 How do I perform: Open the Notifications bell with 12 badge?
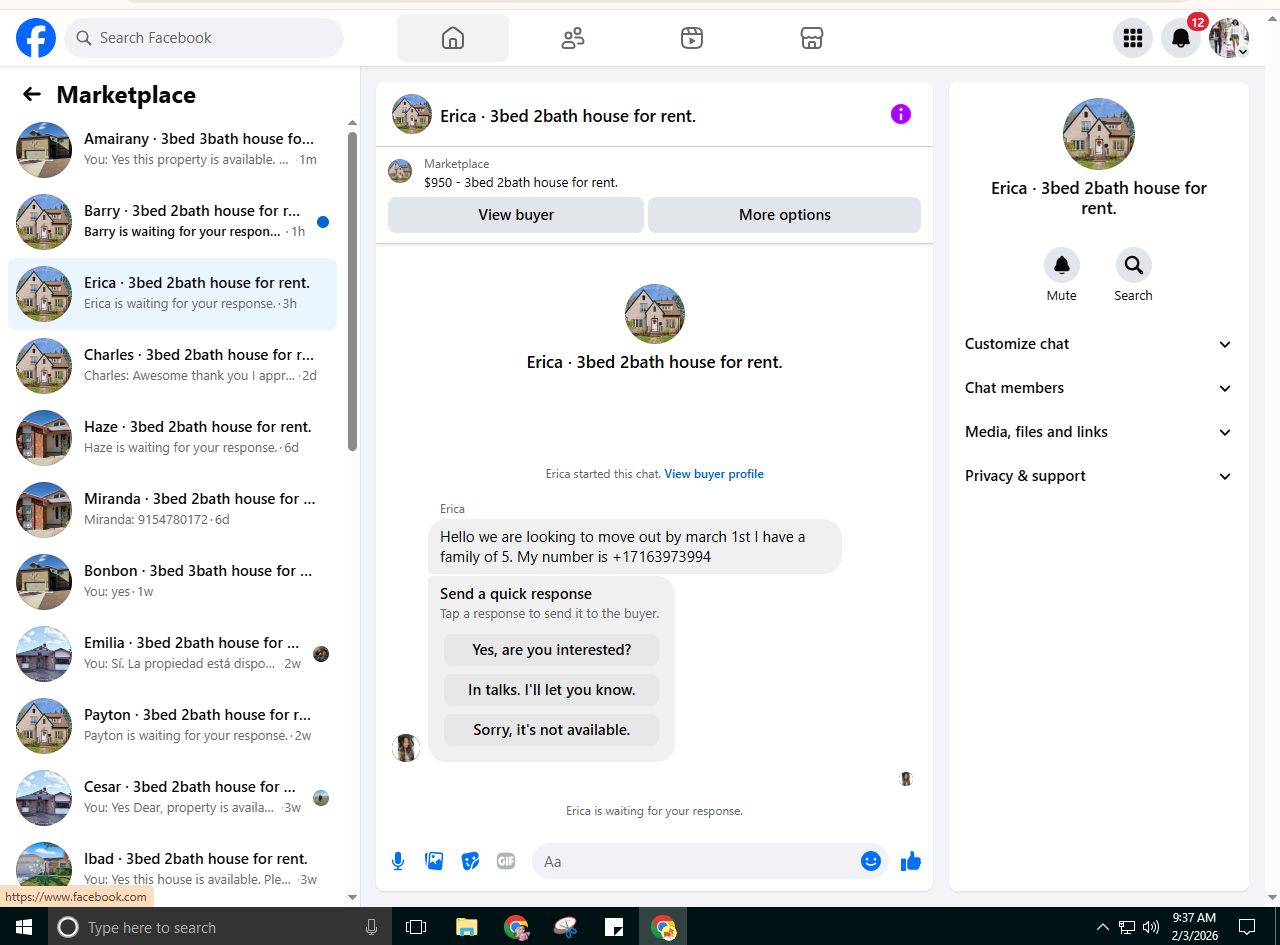1181,38
